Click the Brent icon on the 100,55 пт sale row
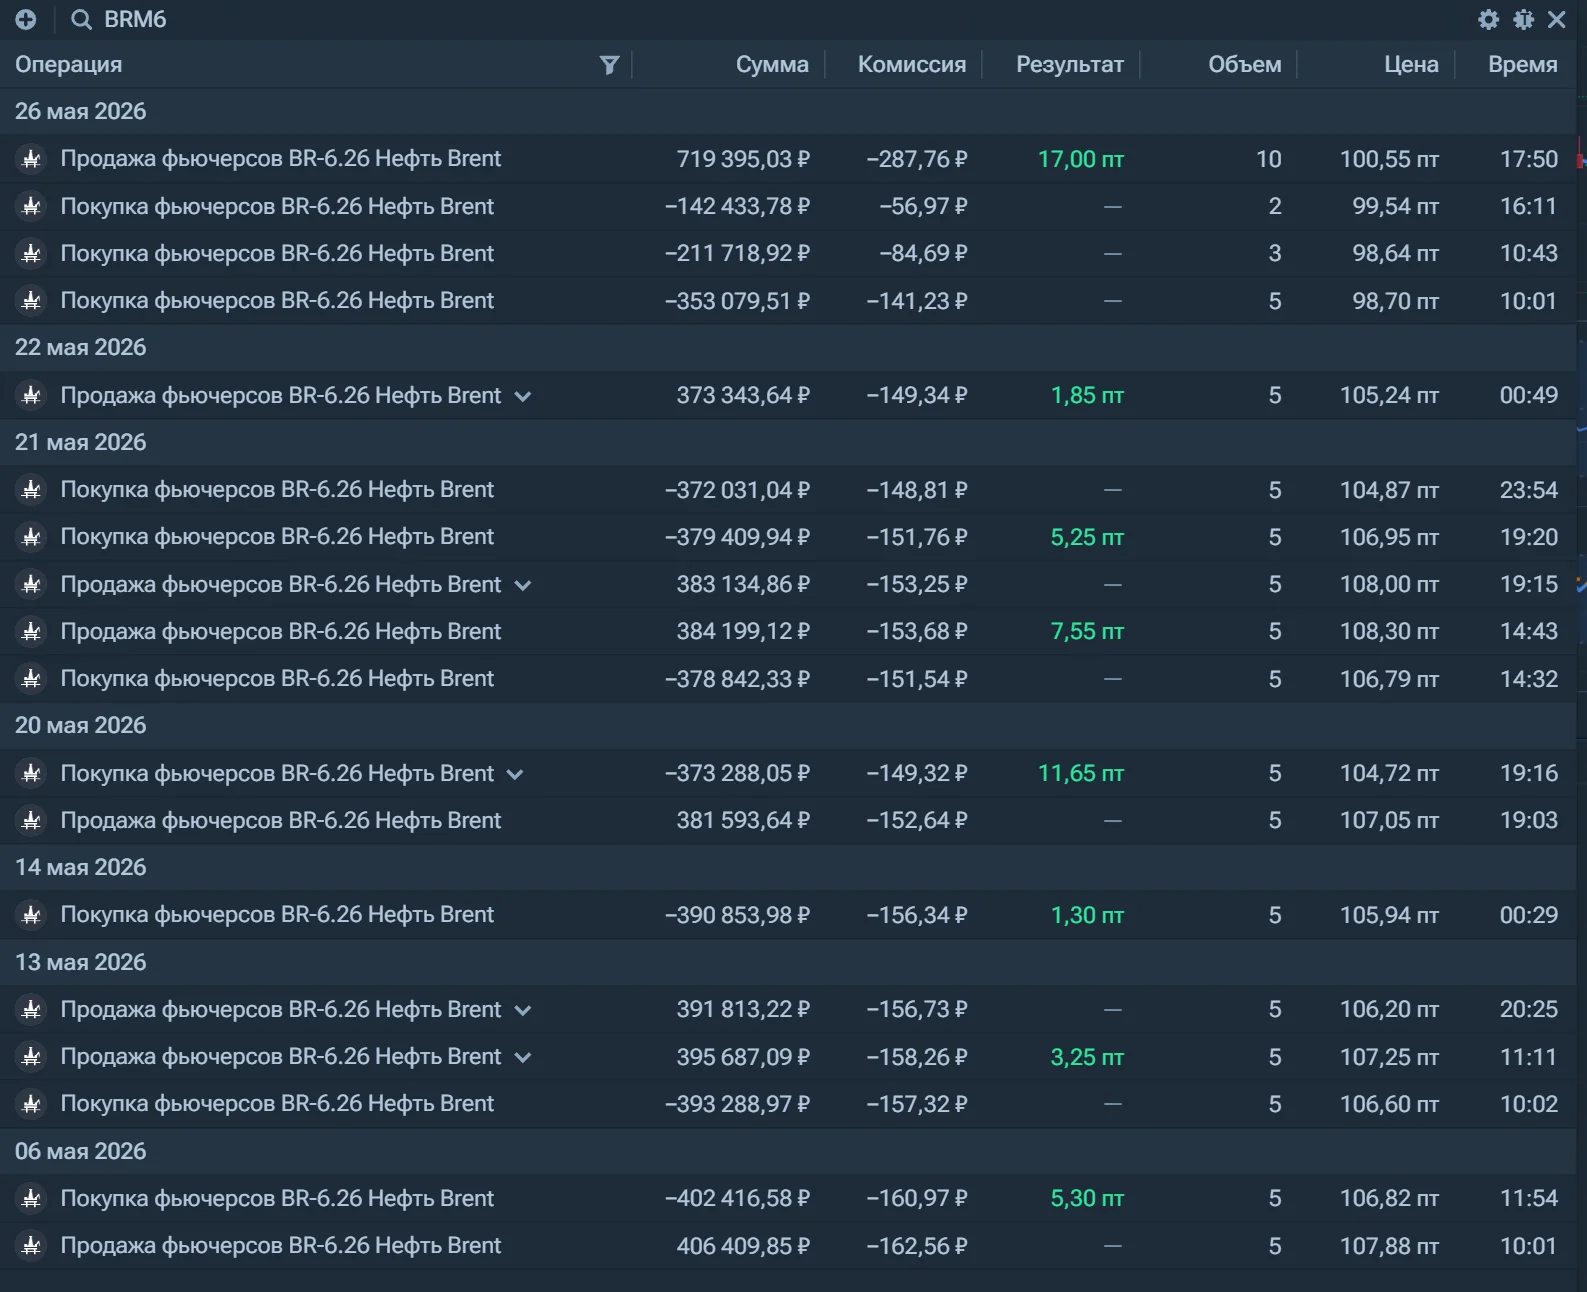The width and height of the screenshot is (1587, 1292). (x=32, y=159)
